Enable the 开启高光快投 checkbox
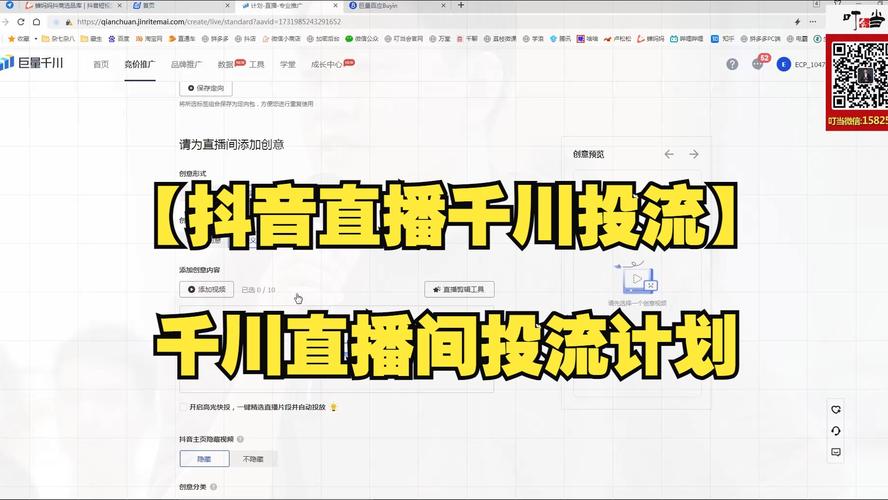This screenshot has height=500, width=888. point(183,407)
